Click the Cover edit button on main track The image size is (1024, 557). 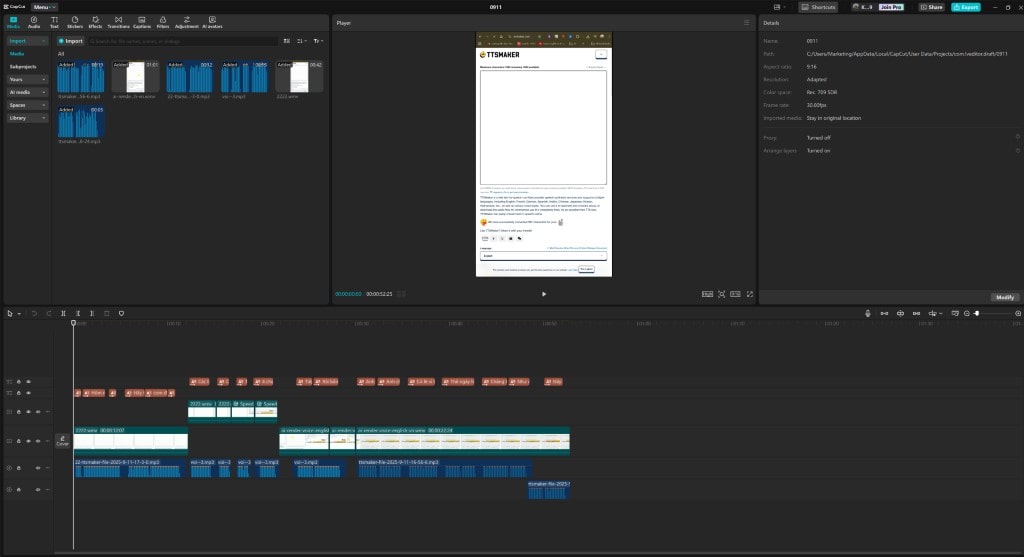[62, 440]
